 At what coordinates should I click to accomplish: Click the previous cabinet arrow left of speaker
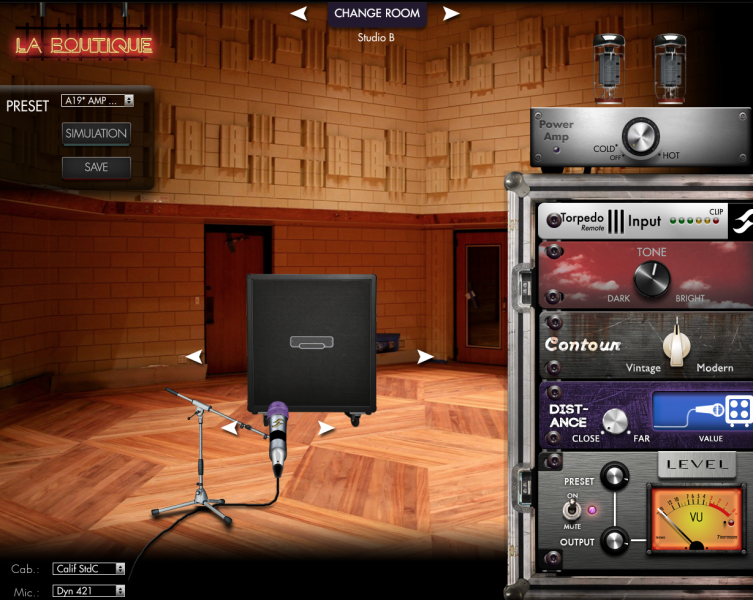coord(194,356)
